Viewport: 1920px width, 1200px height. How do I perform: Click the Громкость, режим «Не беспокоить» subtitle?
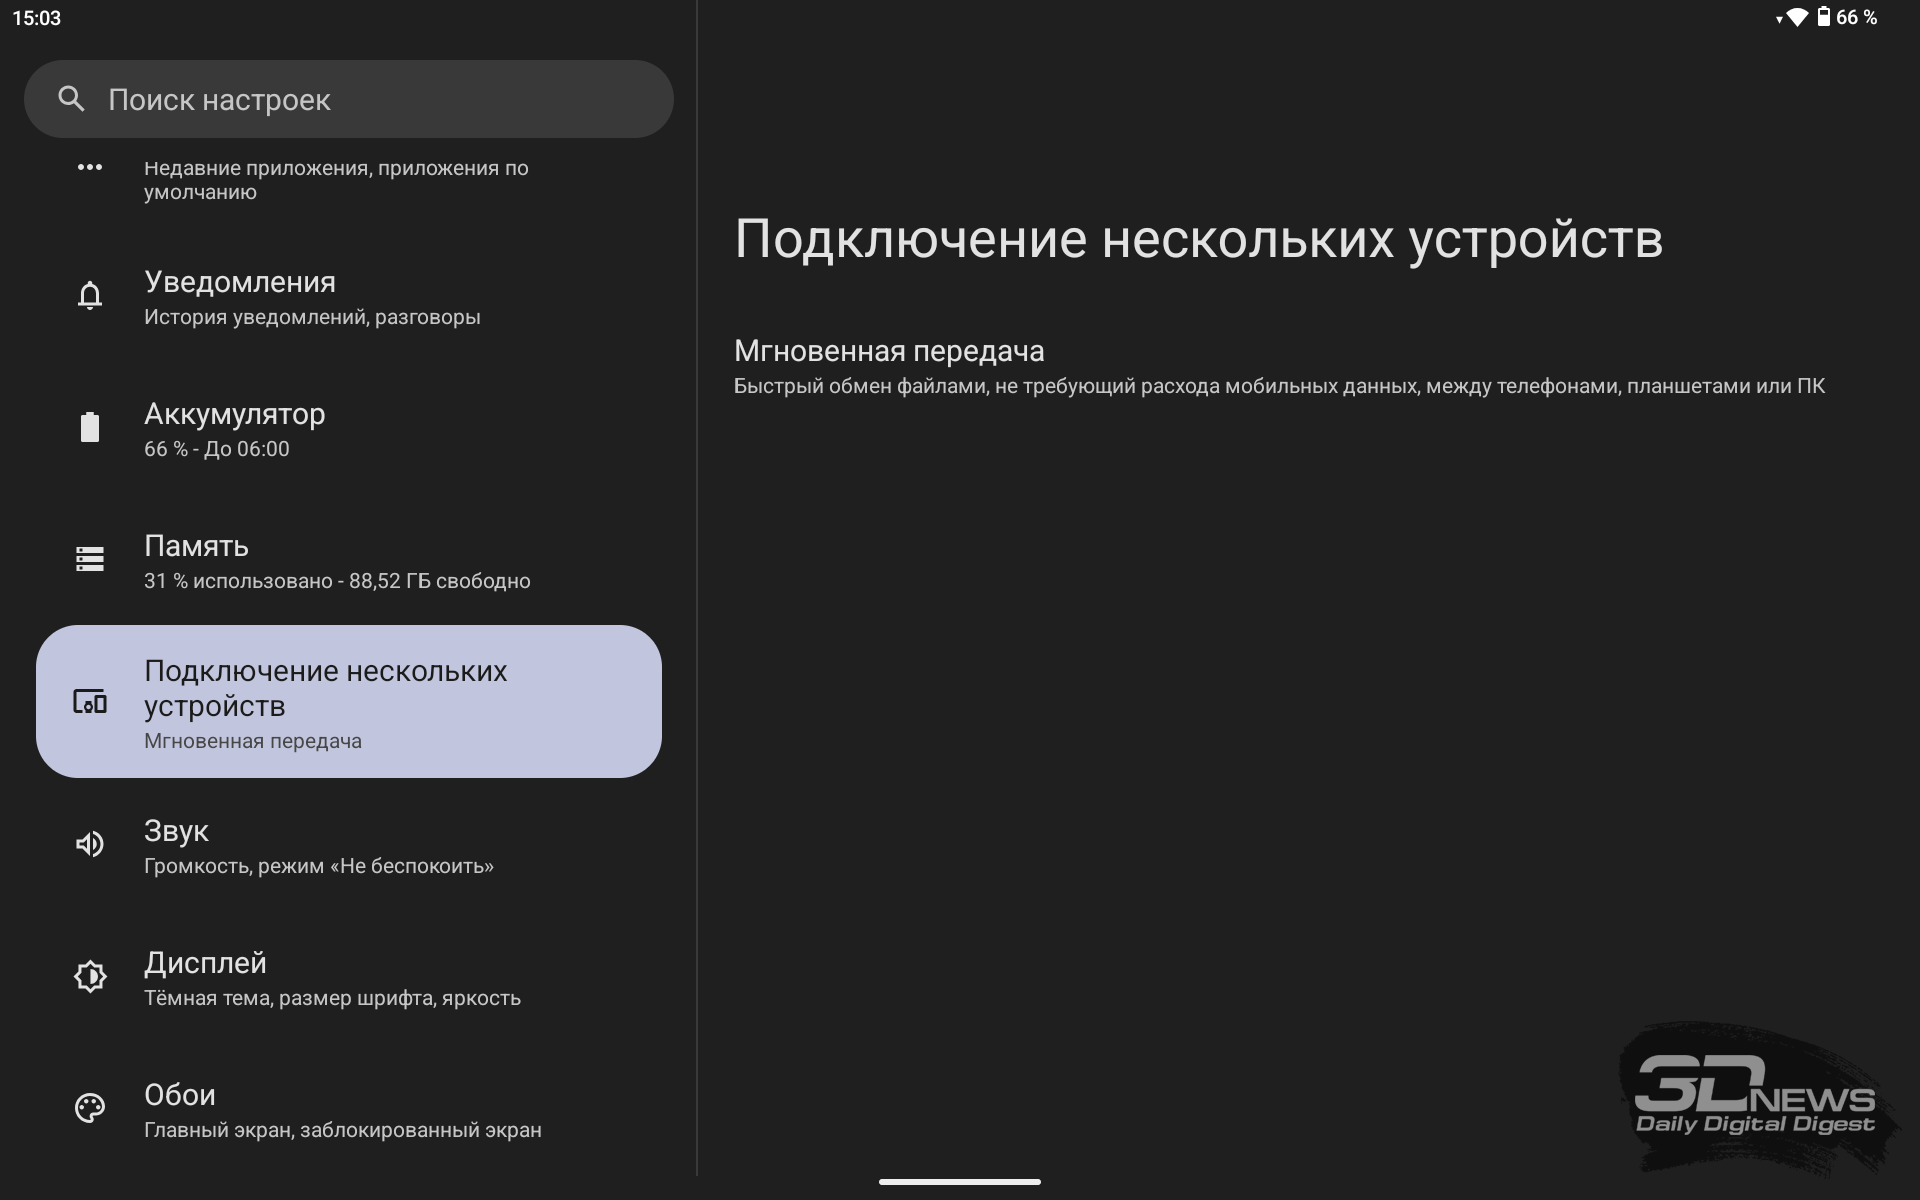pyautogui.click(x=319, y=866)
